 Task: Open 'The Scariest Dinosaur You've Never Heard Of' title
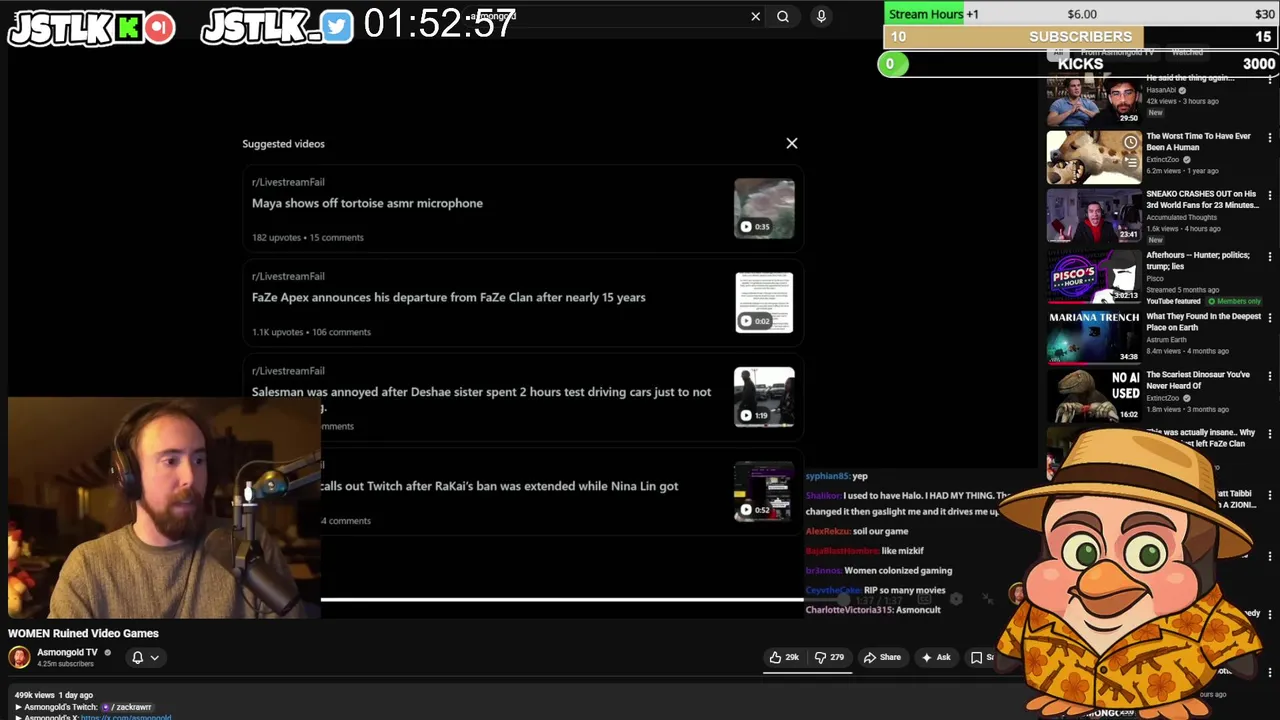tap(1198, 380)
